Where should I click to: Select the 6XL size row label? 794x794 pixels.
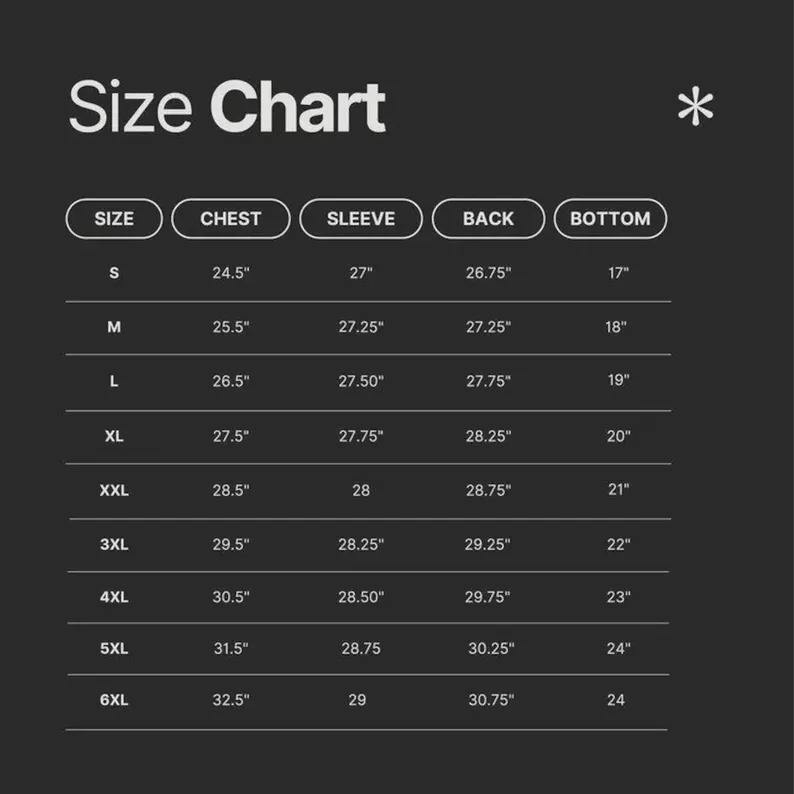[114, 700]
